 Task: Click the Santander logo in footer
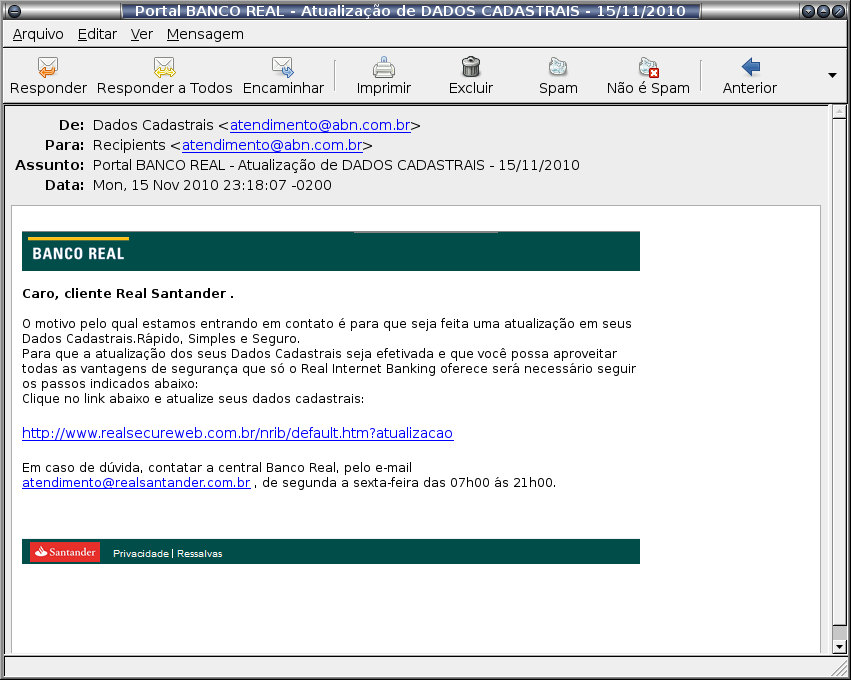(x=65, y=552)
